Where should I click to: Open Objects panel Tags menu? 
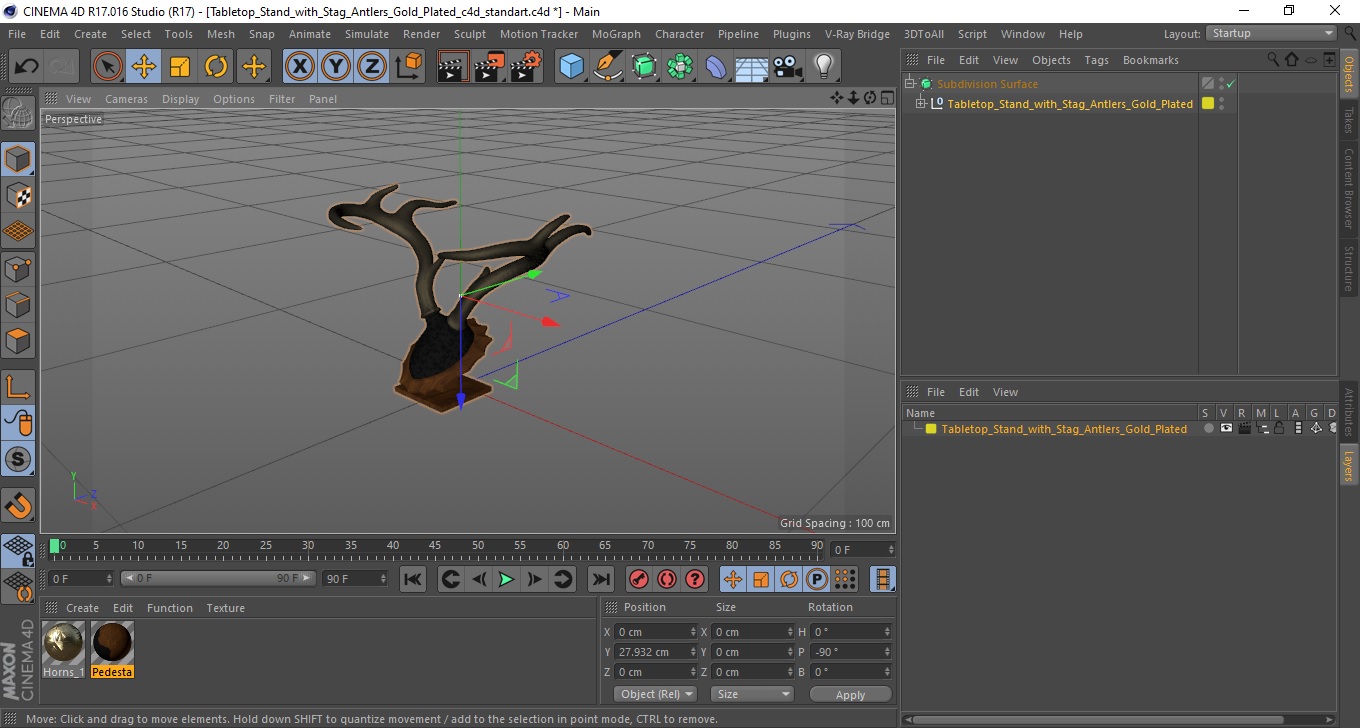pos(1097,60)
